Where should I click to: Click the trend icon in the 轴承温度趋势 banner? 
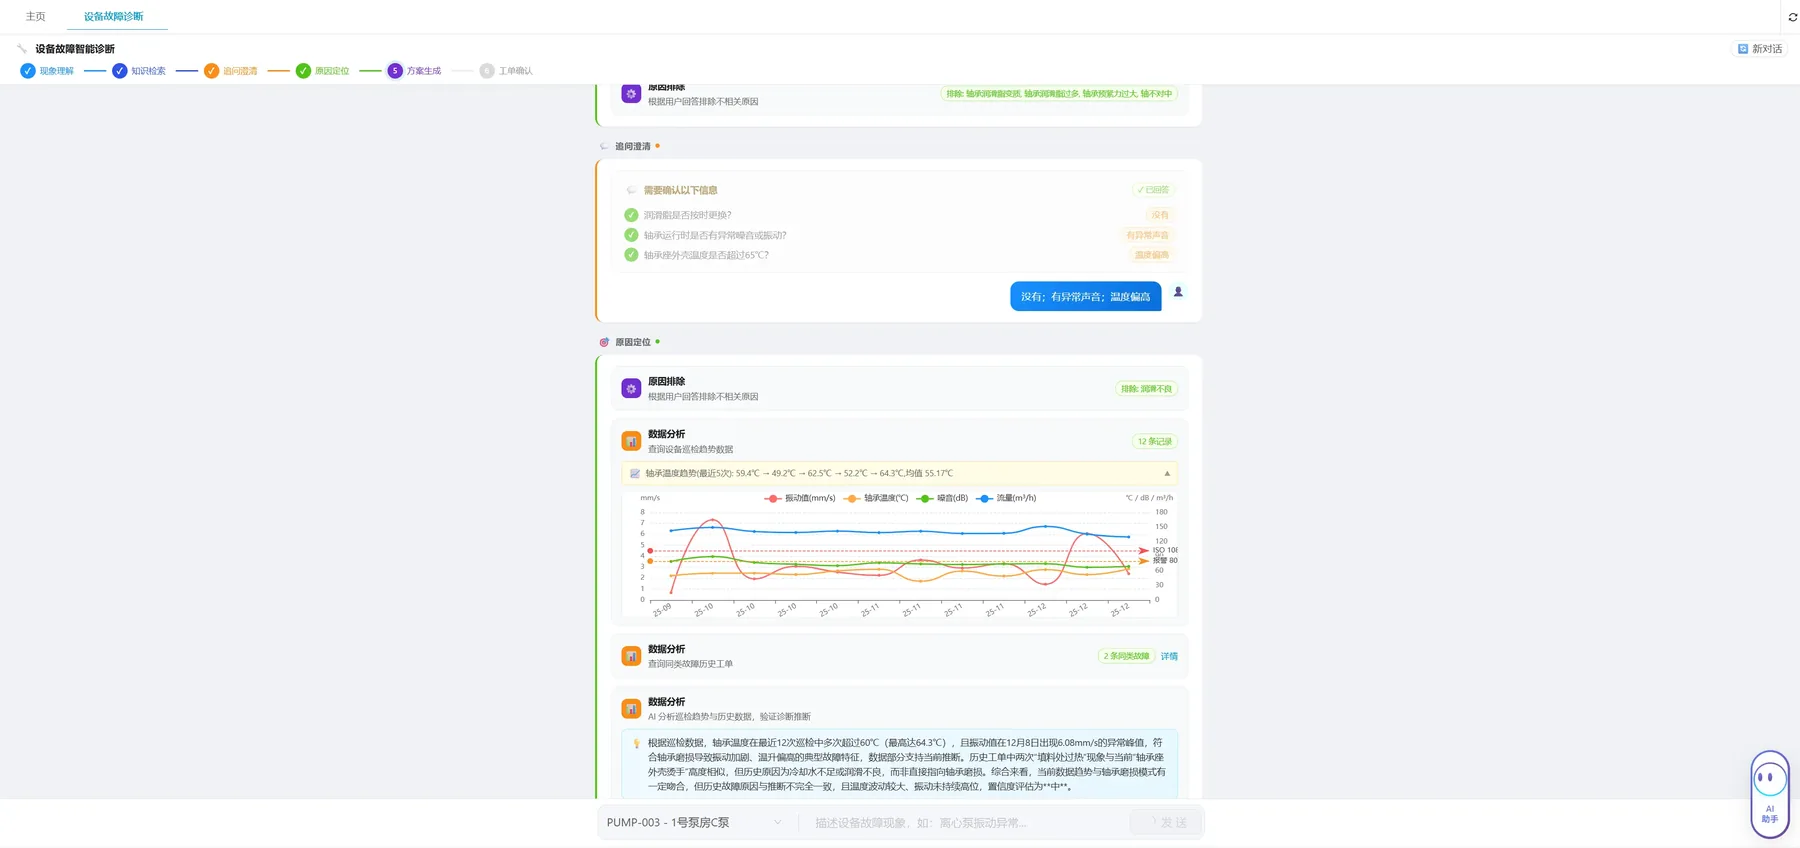(635, 473)
